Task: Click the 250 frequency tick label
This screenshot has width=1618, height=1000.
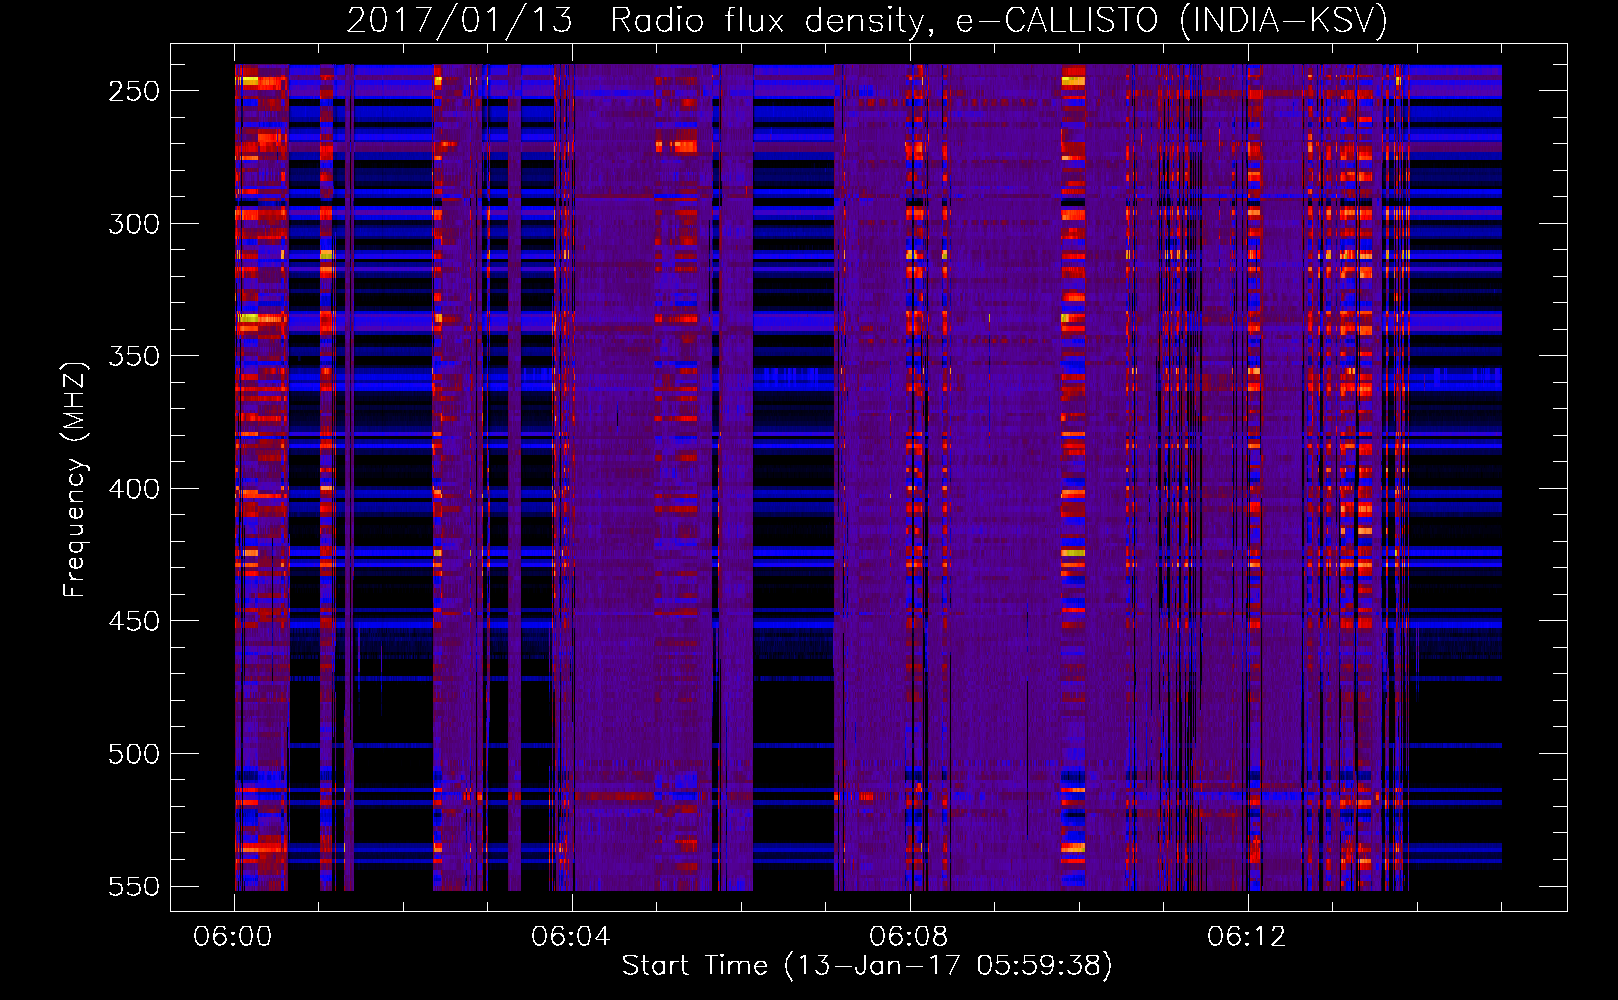Action: pyautogui.click(x=133, y=90)
